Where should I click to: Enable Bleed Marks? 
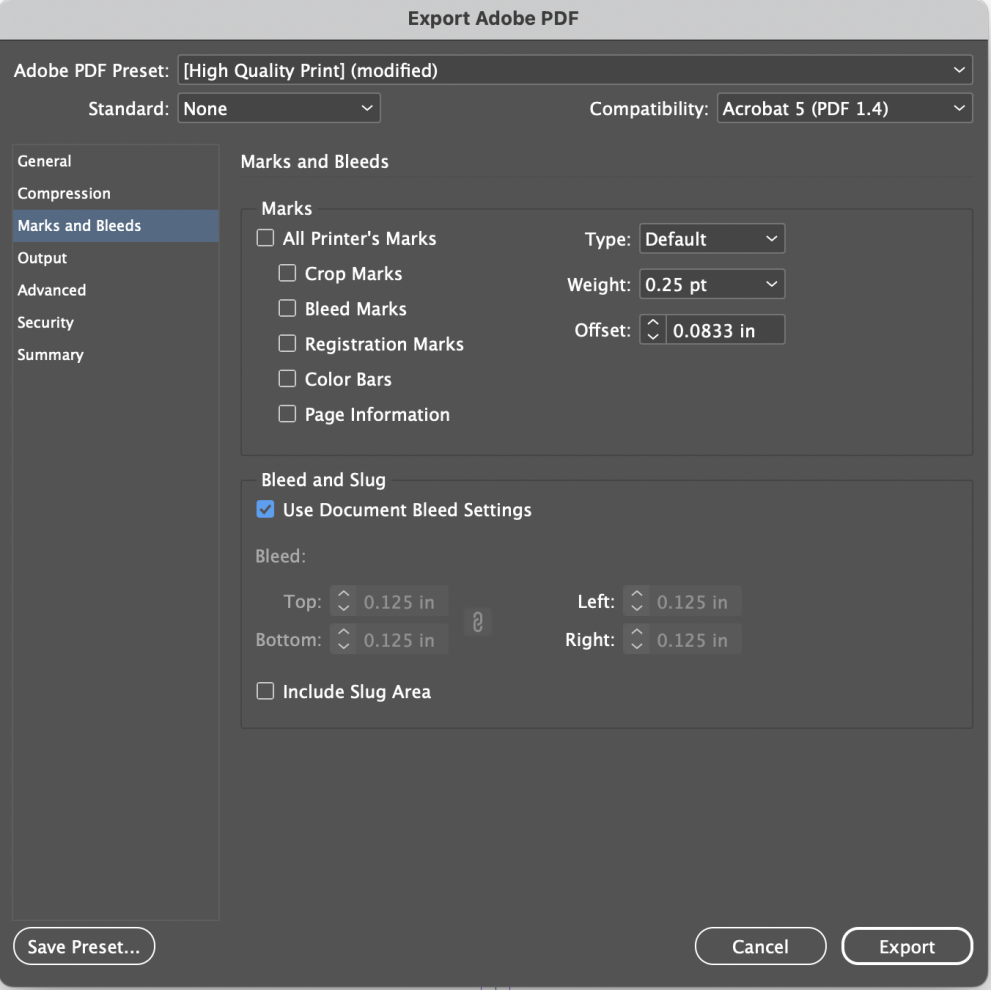287,308
